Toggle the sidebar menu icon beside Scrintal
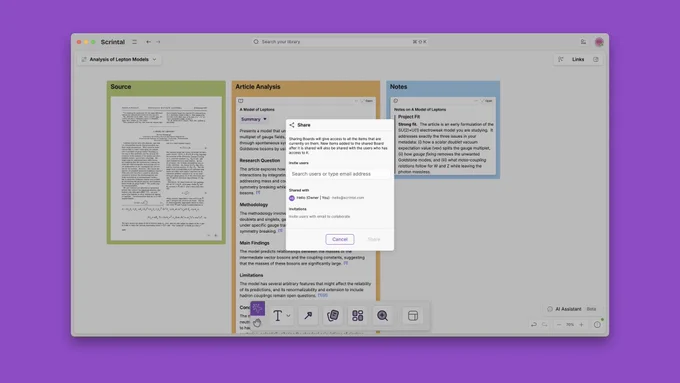Image resolution: width=680 pixels, height=383 pixels. coord(134,42)
